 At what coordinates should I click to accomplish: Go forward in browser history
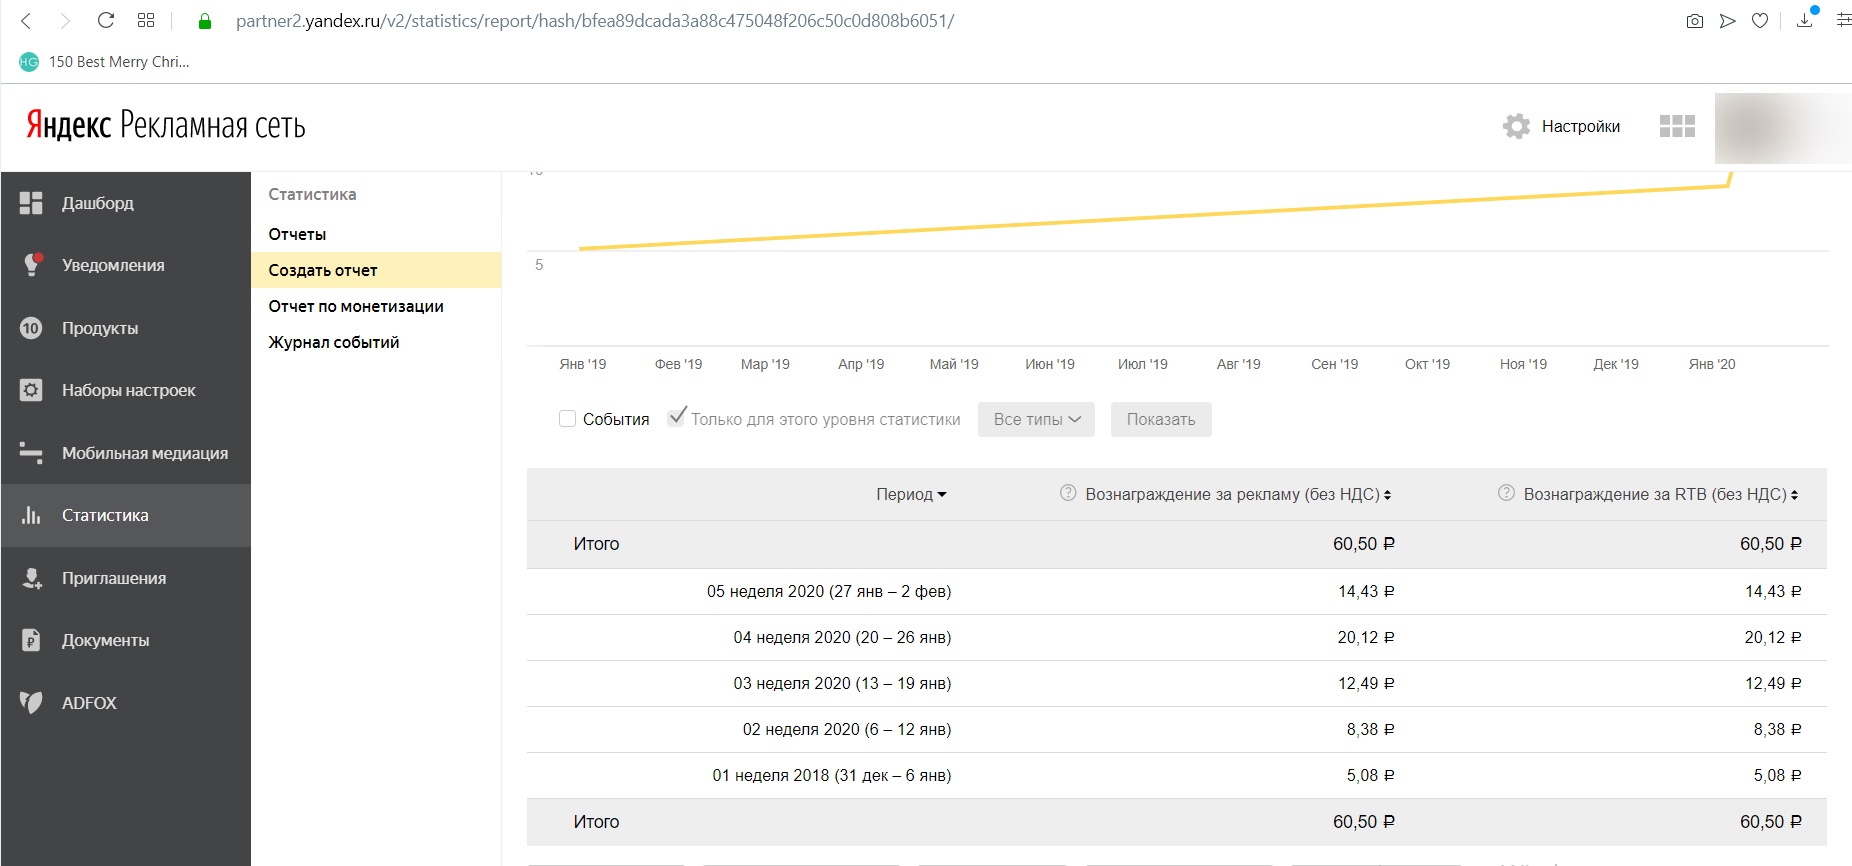point(65,21)
